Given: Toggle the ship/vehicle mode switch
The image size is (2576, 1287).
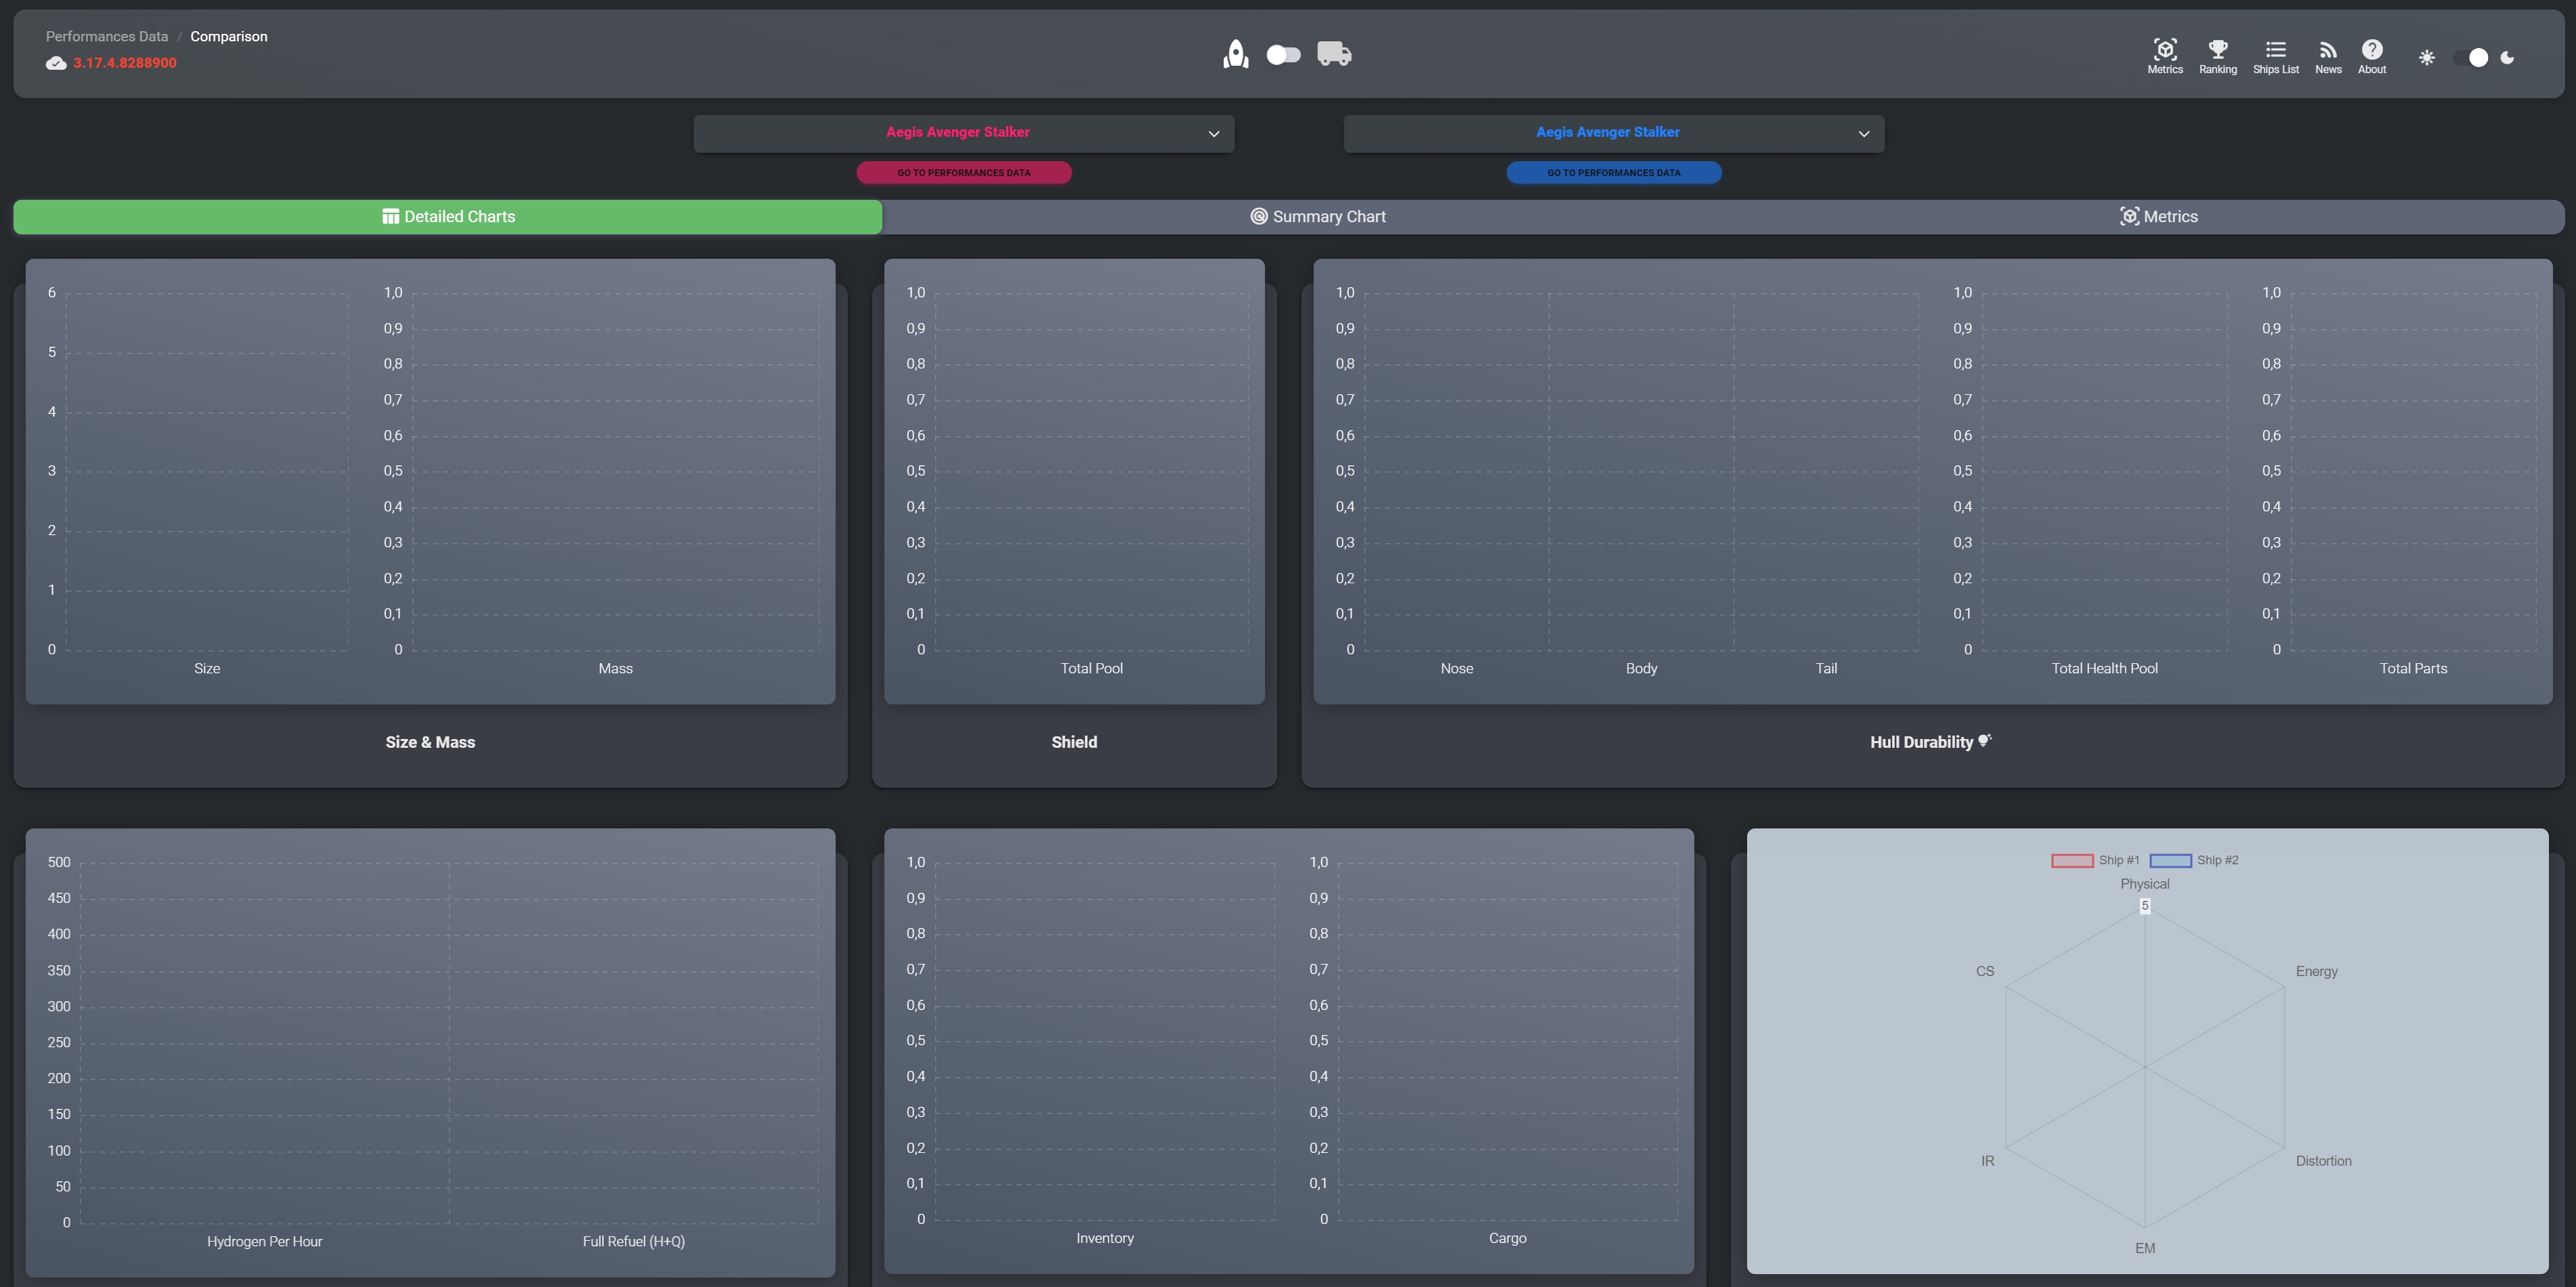Looking at the screenshot, I should (1283, 55).
